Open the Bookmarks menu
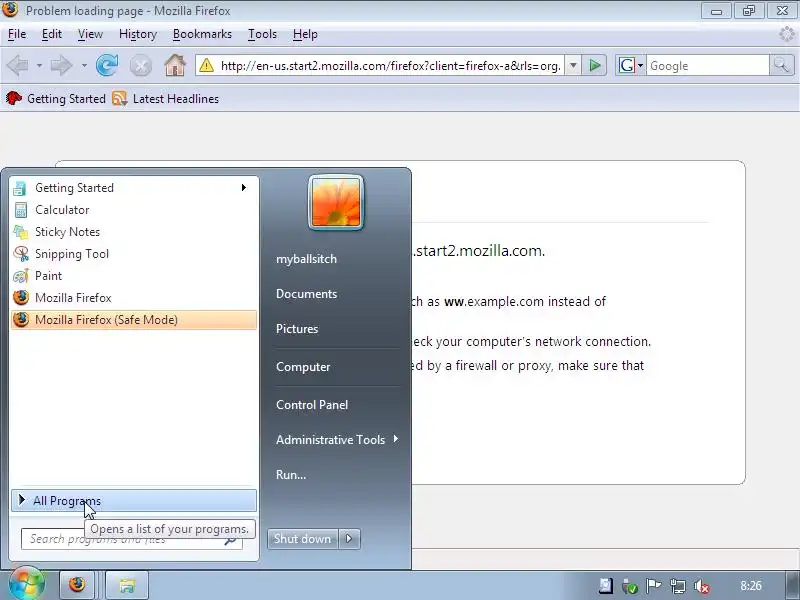The image size is (800, 600). click(x=202, y=34)
